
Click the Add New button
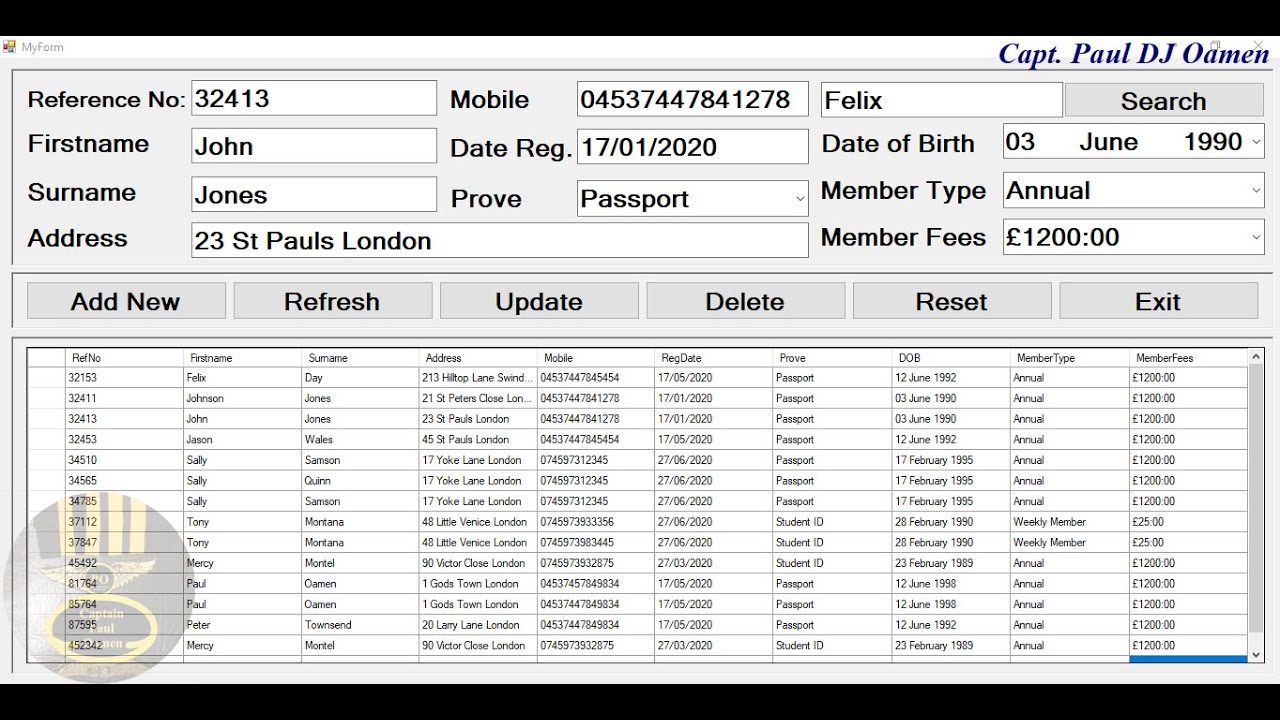[x=126, y=301]
